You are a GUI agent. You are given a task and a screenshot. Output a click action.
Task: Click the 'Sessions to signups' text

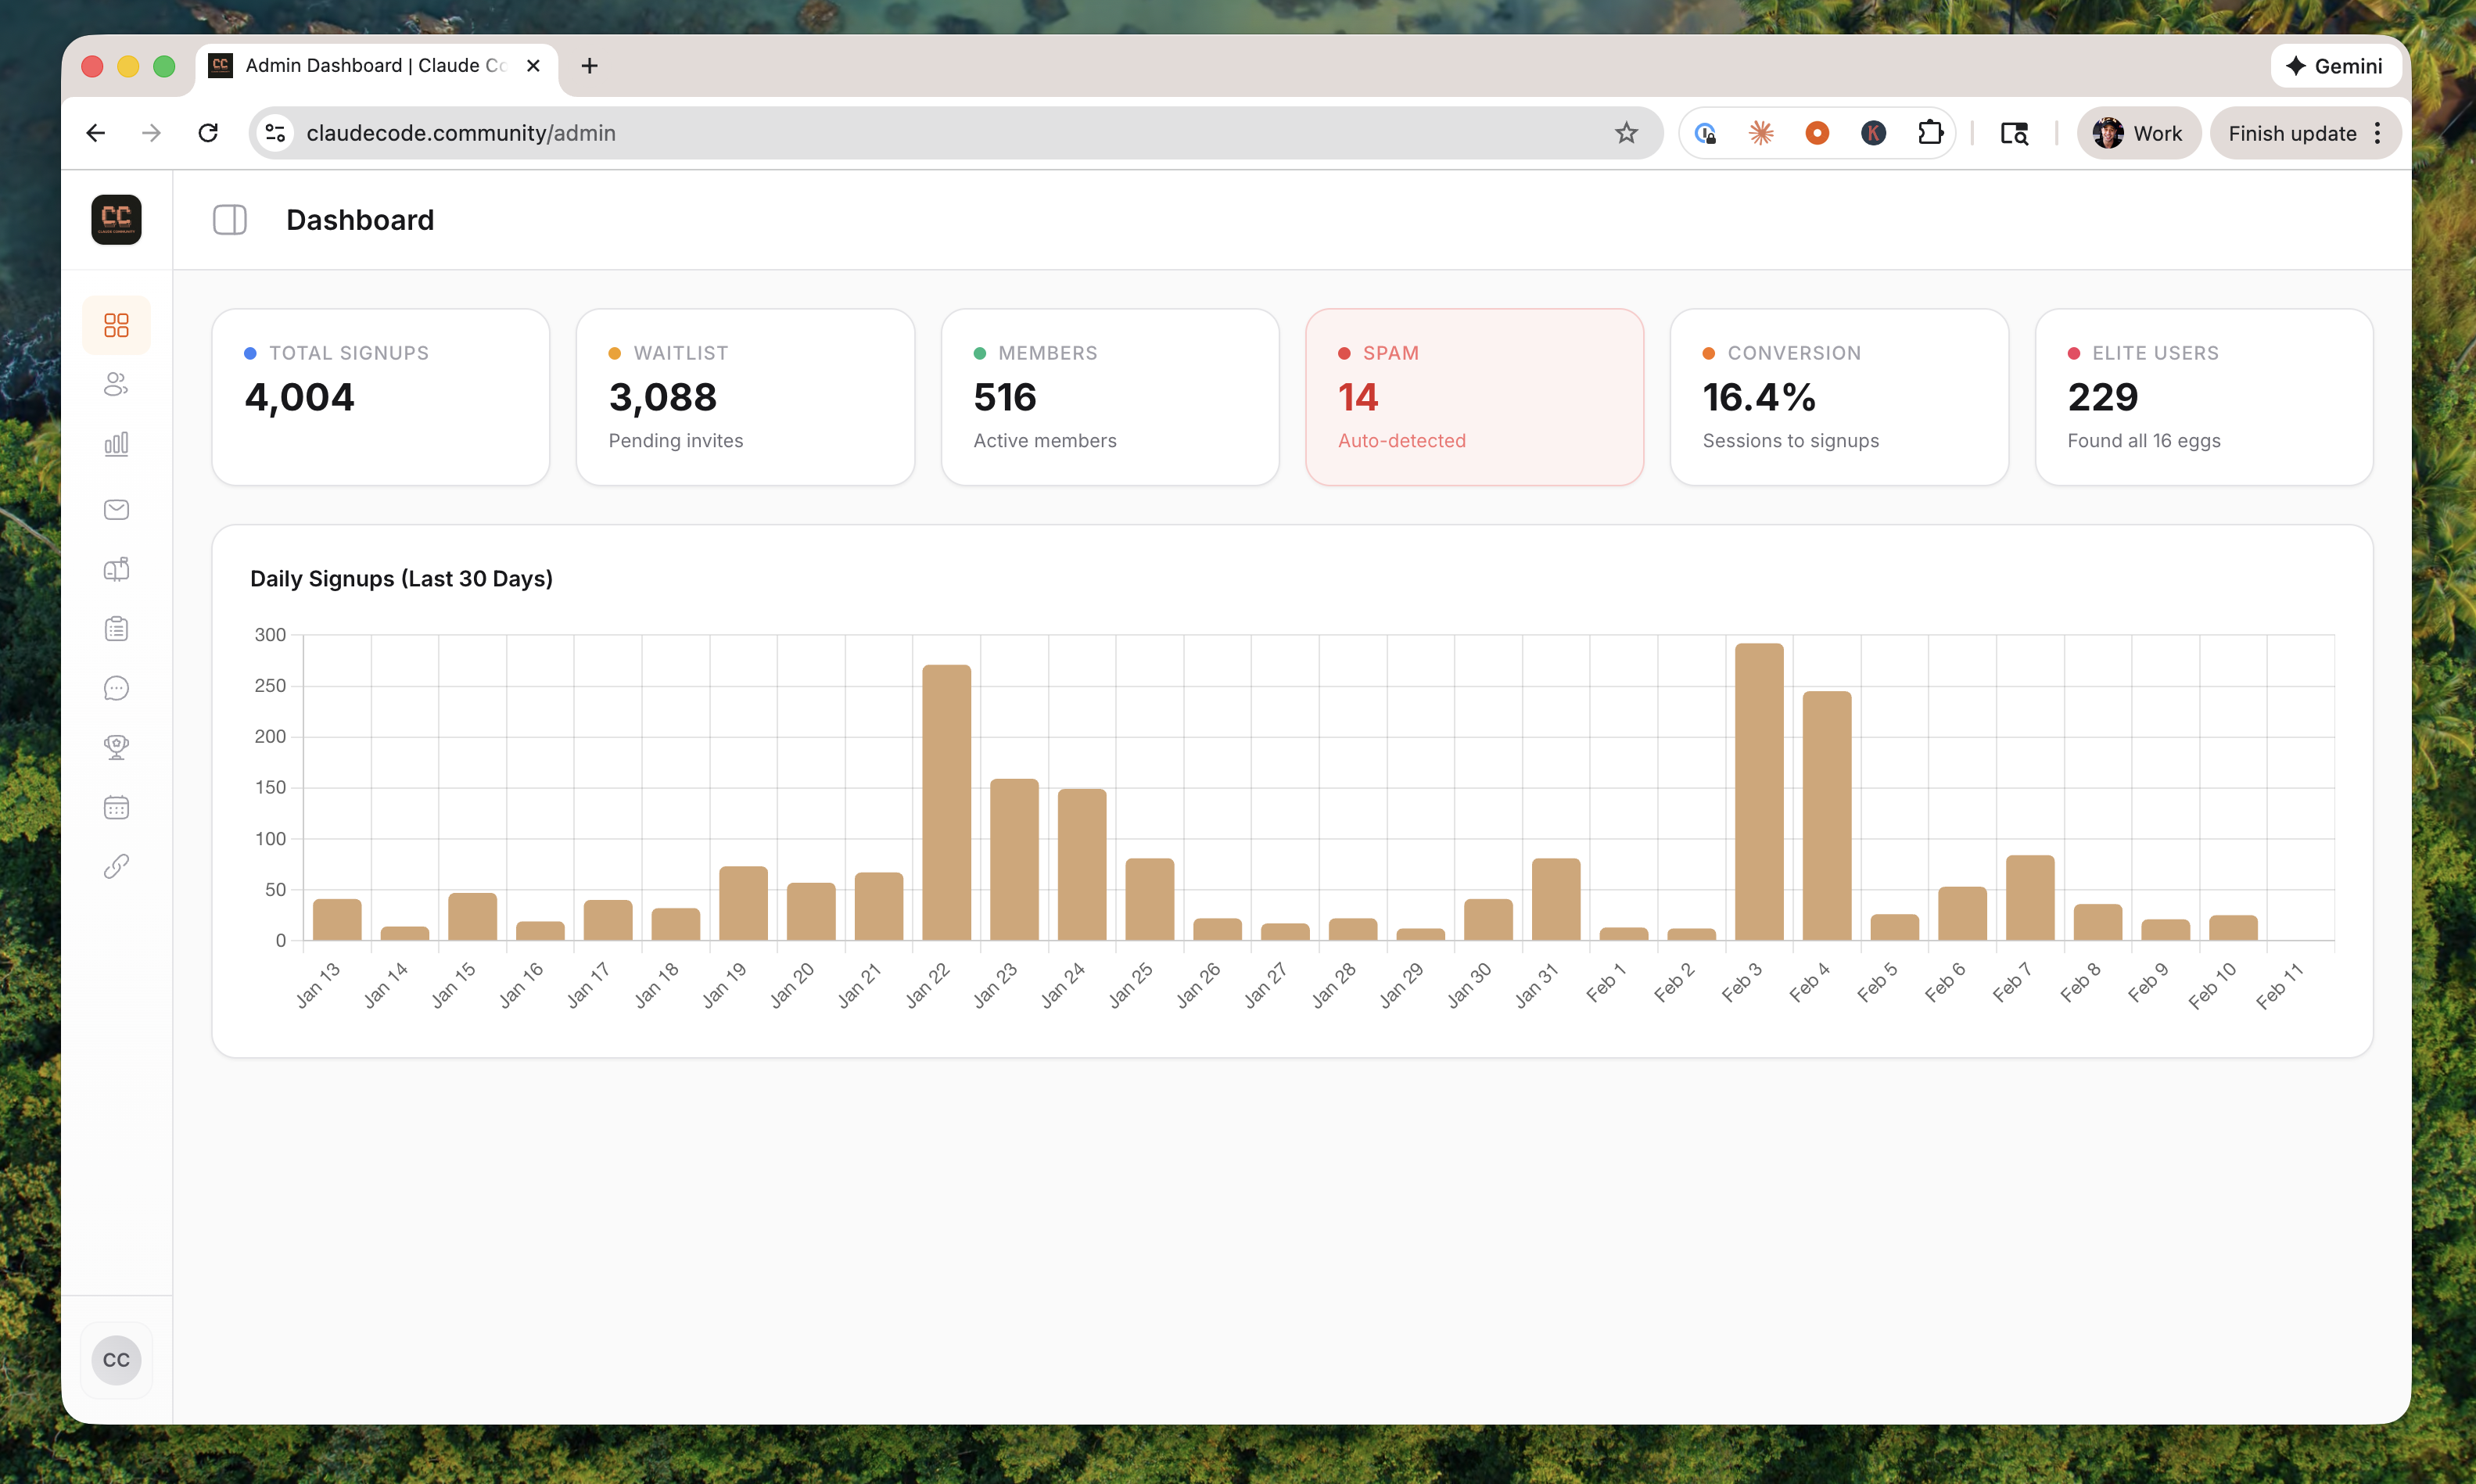1790,441
